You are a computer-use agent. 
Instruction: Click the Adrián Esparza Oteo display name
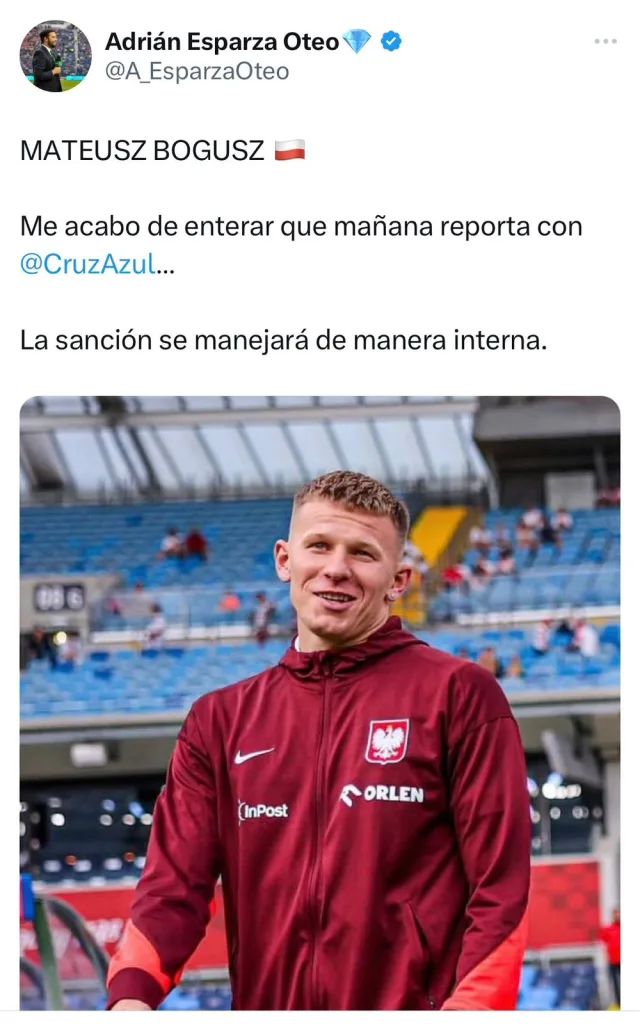(222, 42)
